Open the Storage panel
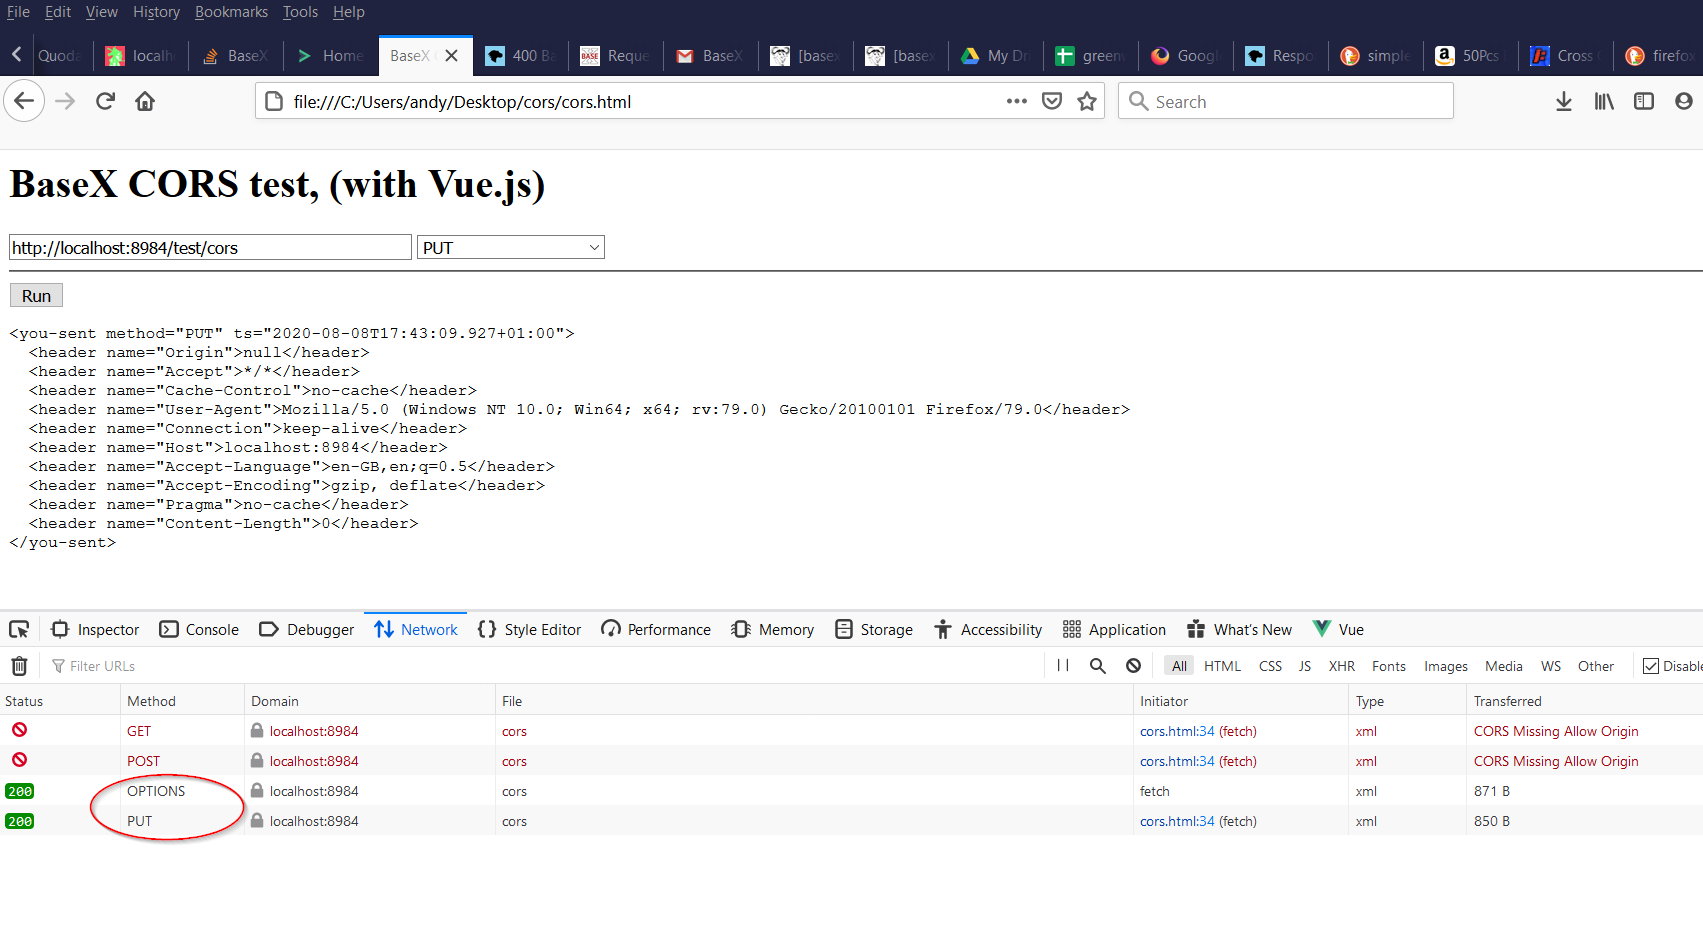Image resolution: width=1703 pixels, height=926 pixels. (874, 629)
